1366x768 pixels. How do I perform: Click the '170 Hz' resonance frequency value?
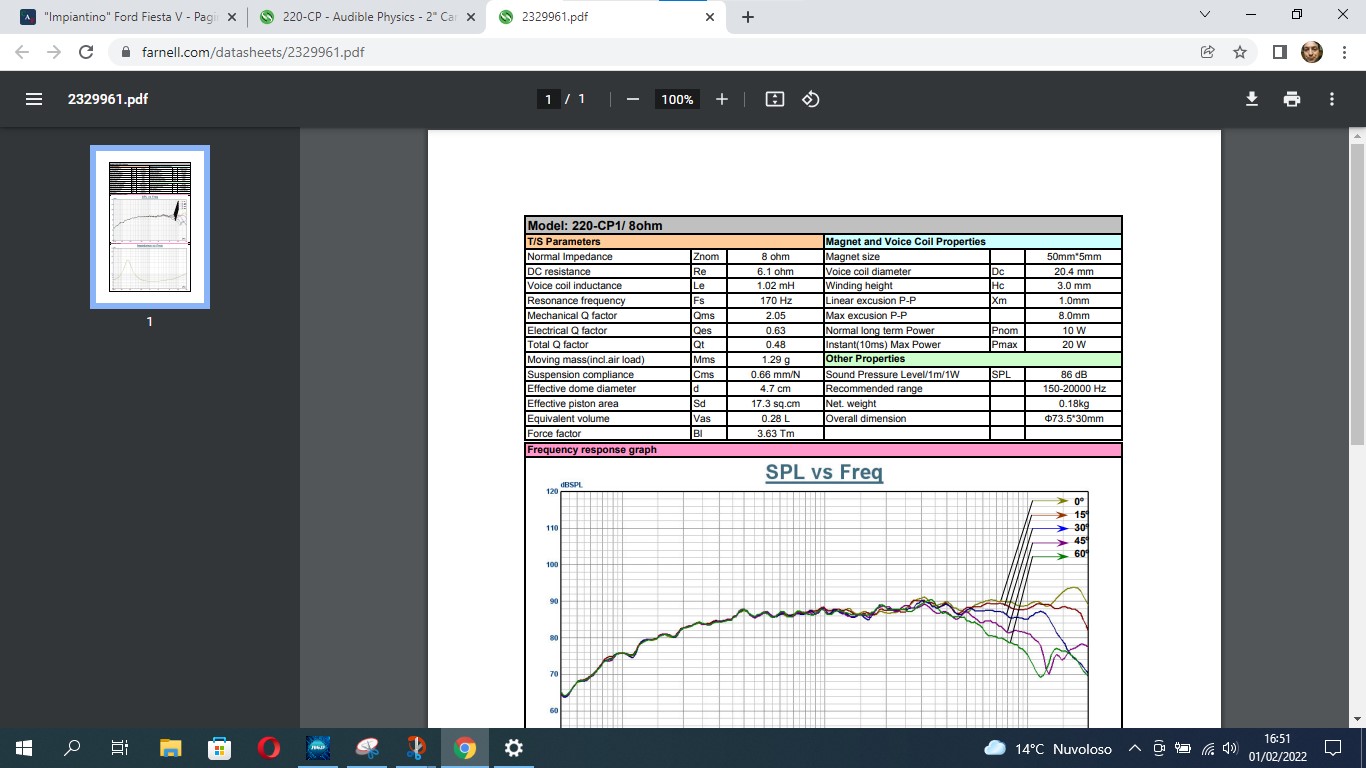[775, 300]
